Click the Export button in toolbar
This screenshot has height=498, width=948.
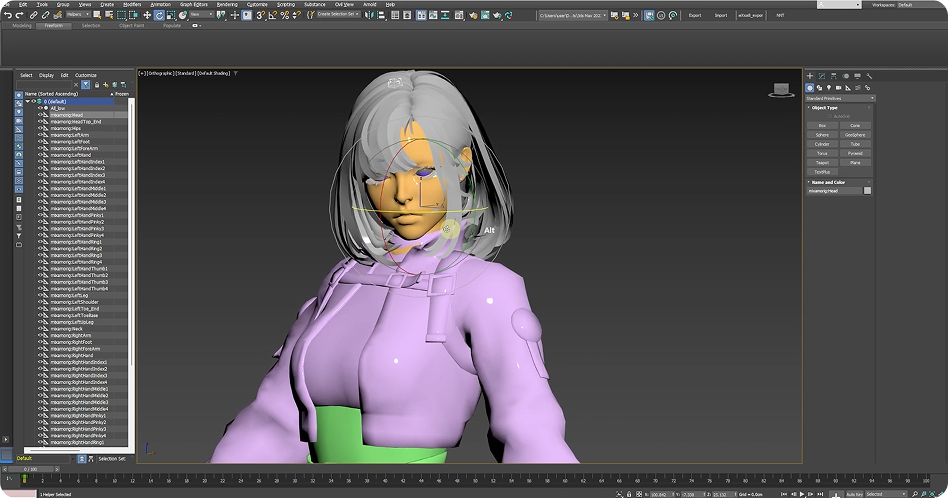(696, 15)
